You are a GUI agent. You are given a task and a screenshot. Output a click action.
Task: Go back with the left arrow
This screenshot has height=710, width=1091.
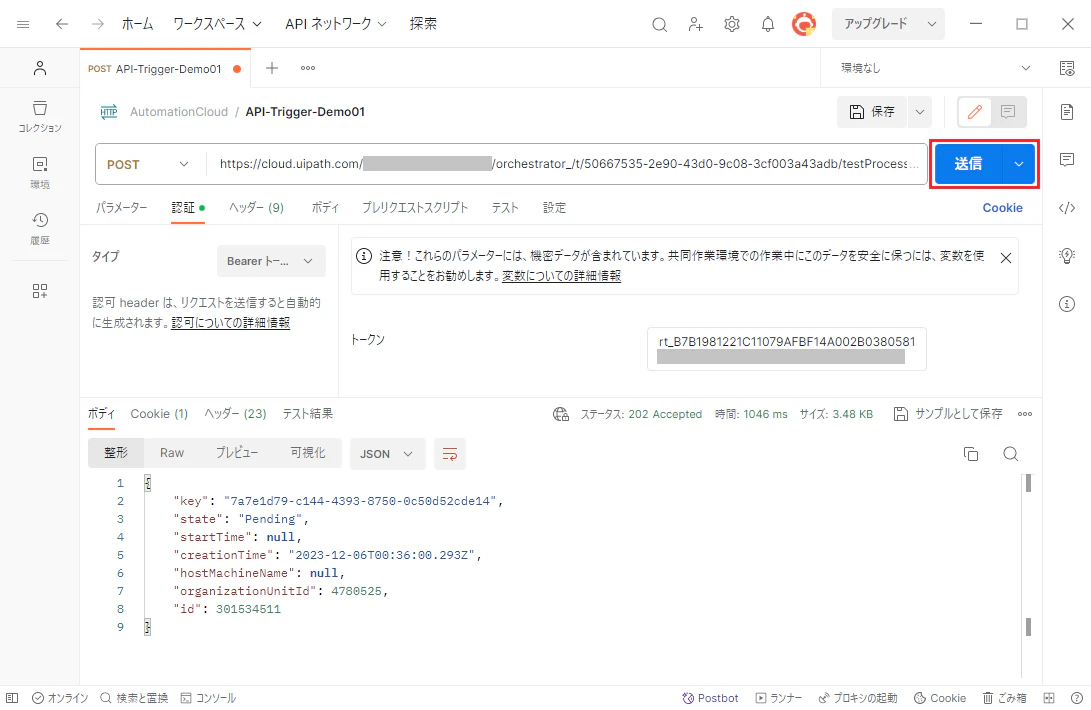pyautogui.click(x=62, y=24)
